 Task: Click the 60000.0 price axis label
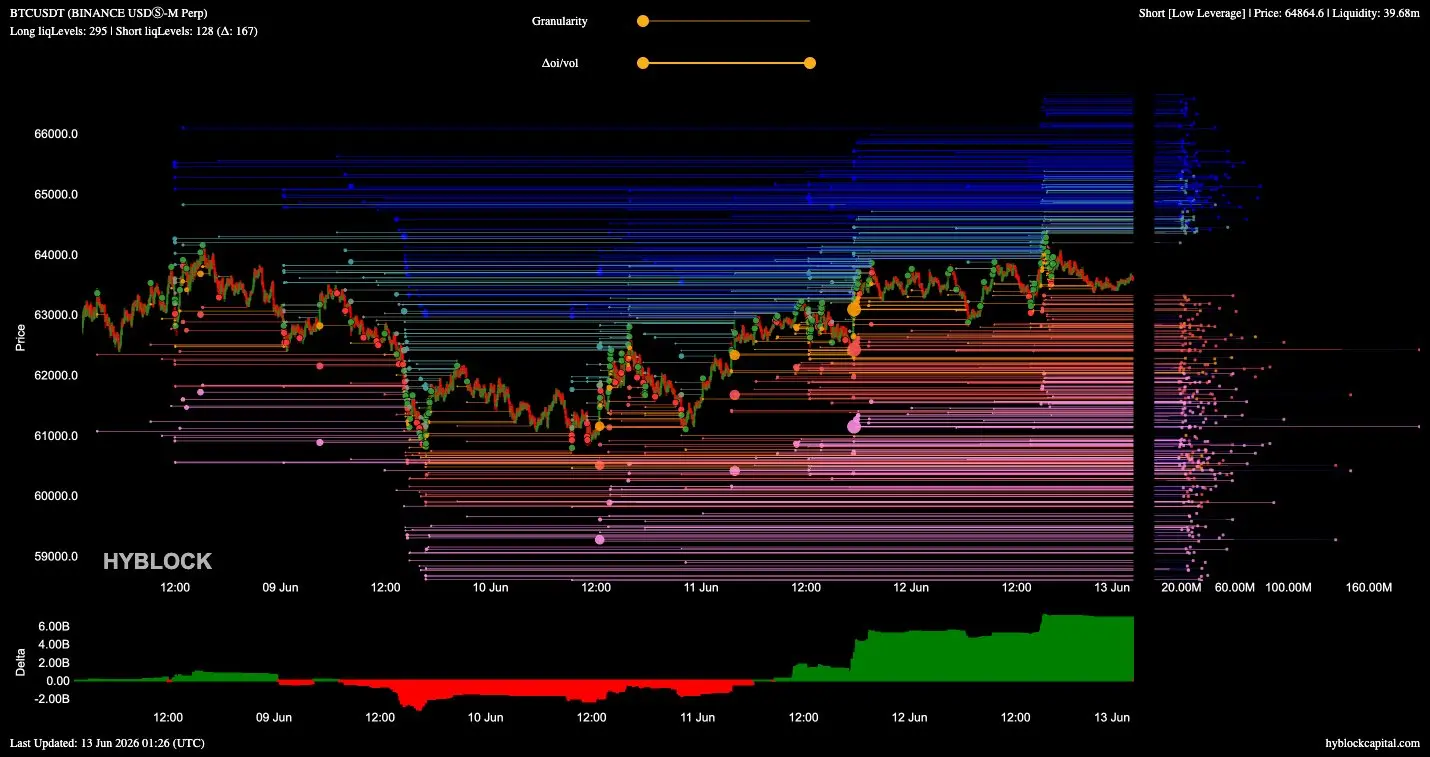coord(57,496)
